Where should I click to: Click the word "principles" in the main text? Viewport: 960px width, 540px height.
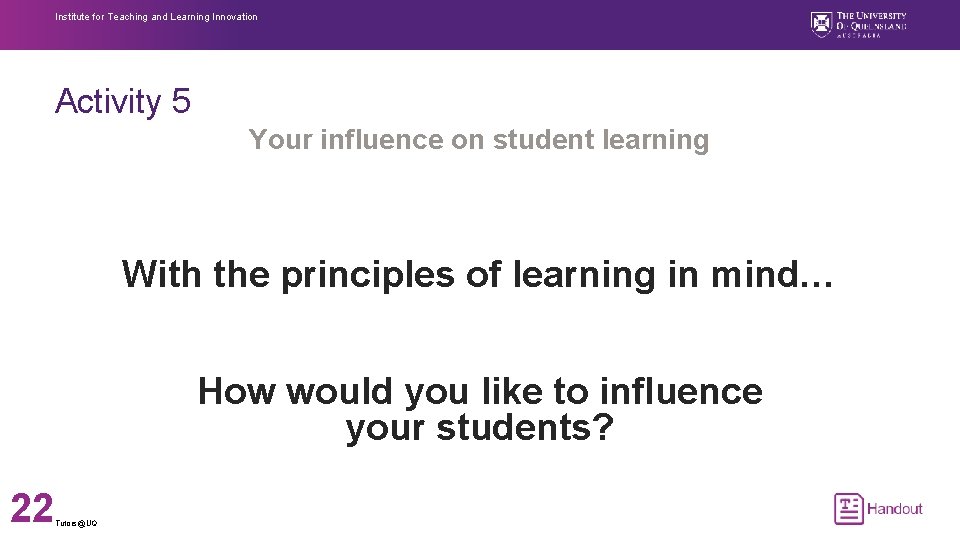[x=367, y=276]
